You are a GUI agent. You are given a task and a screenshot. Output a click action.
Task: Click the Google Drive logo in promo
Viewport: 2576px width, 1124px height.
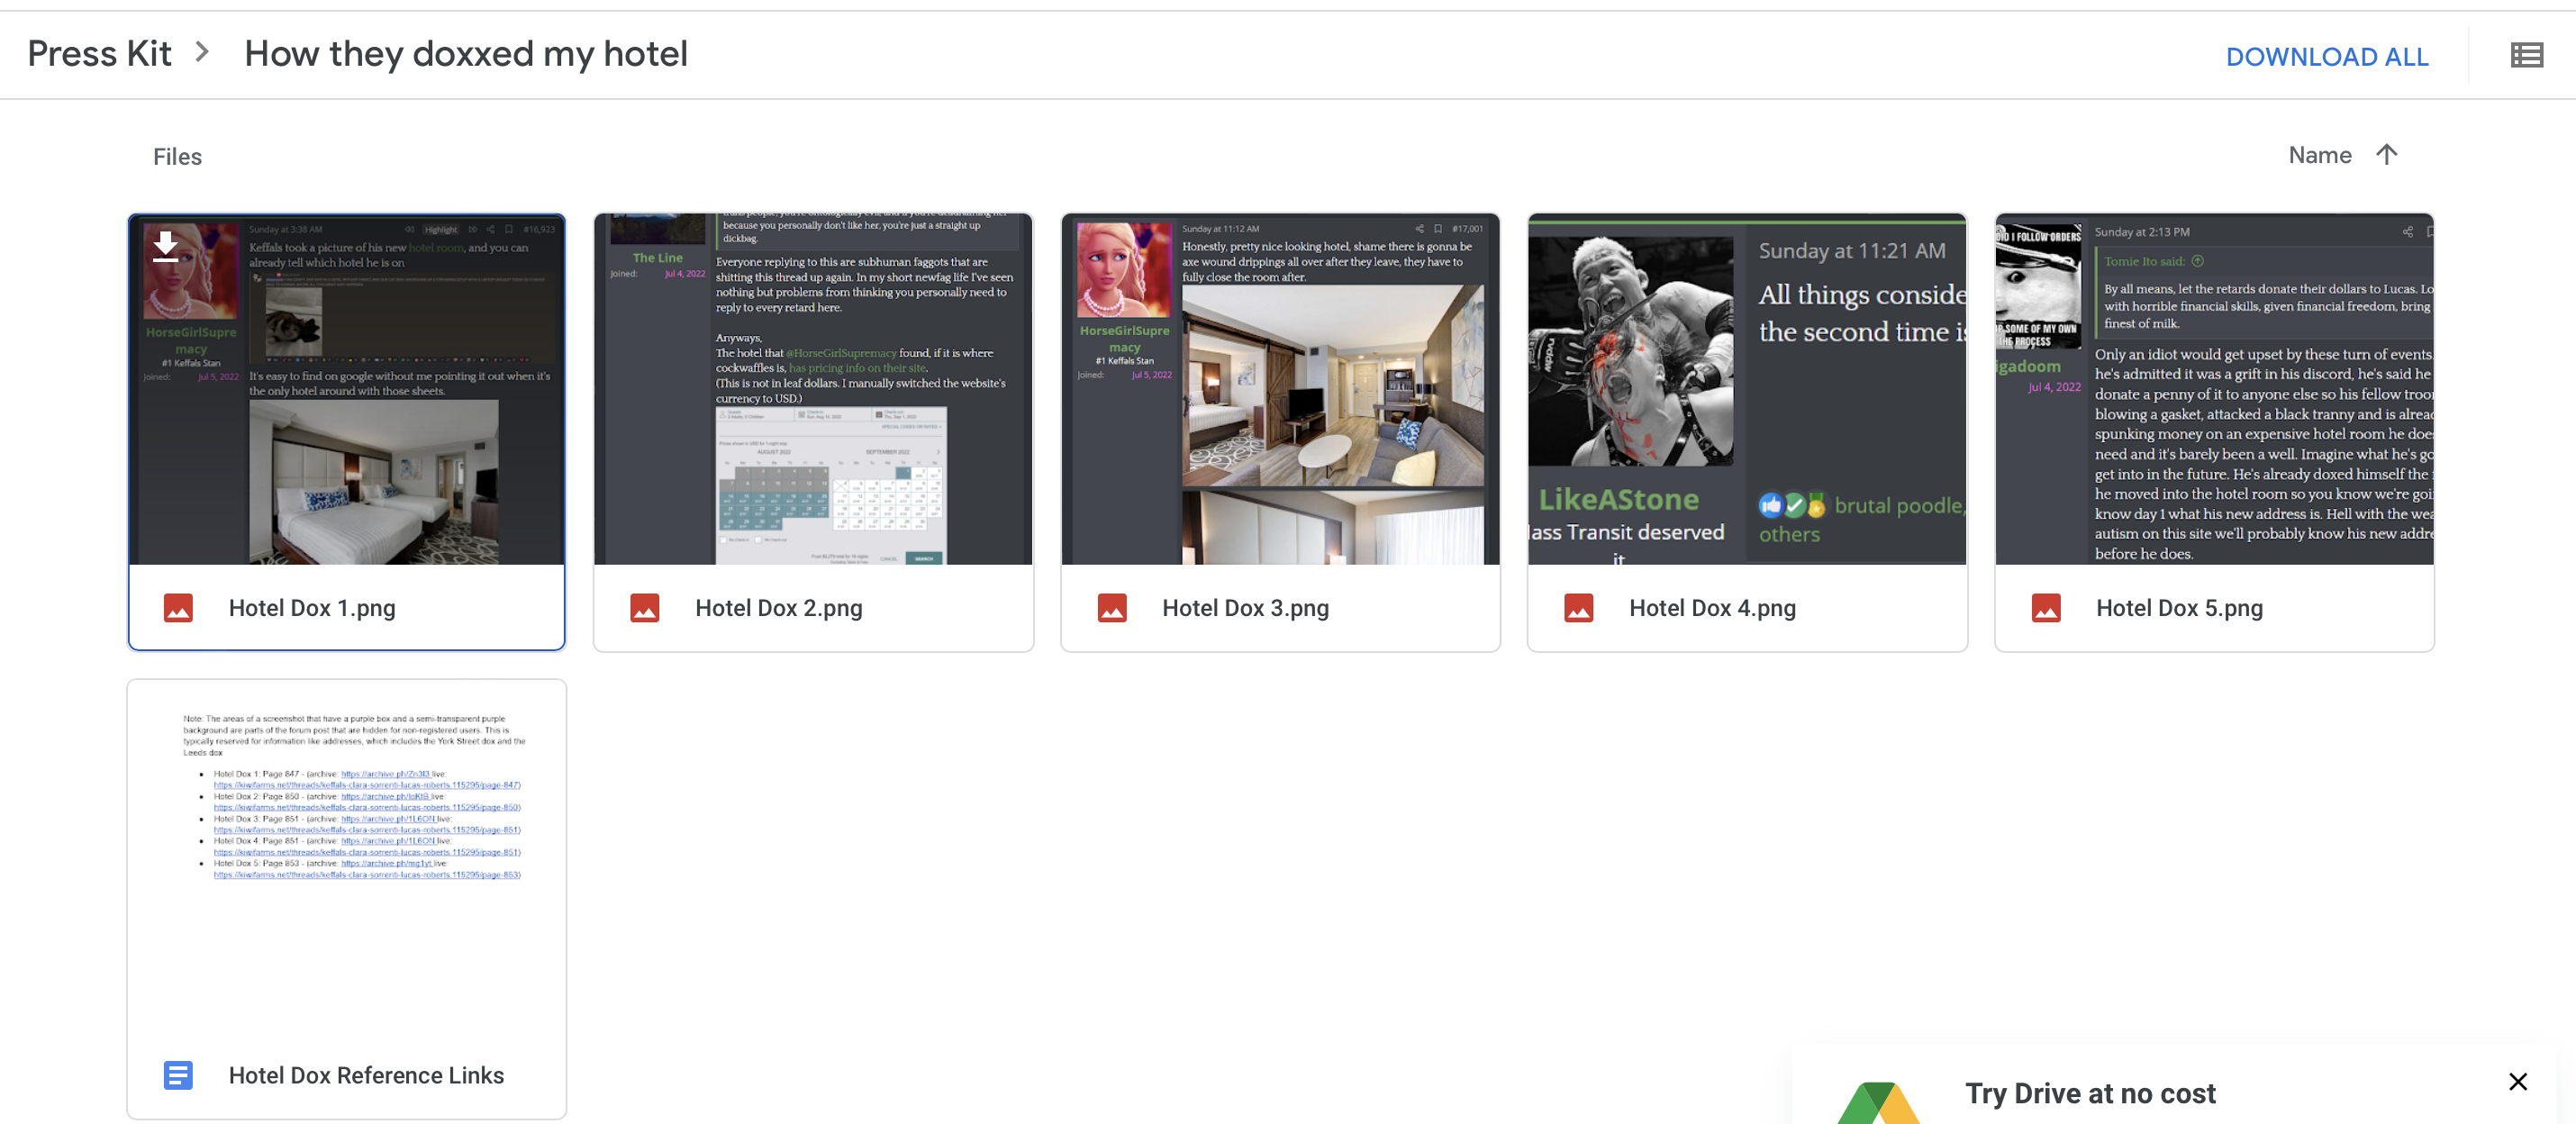click(x=1878, y=1102)
